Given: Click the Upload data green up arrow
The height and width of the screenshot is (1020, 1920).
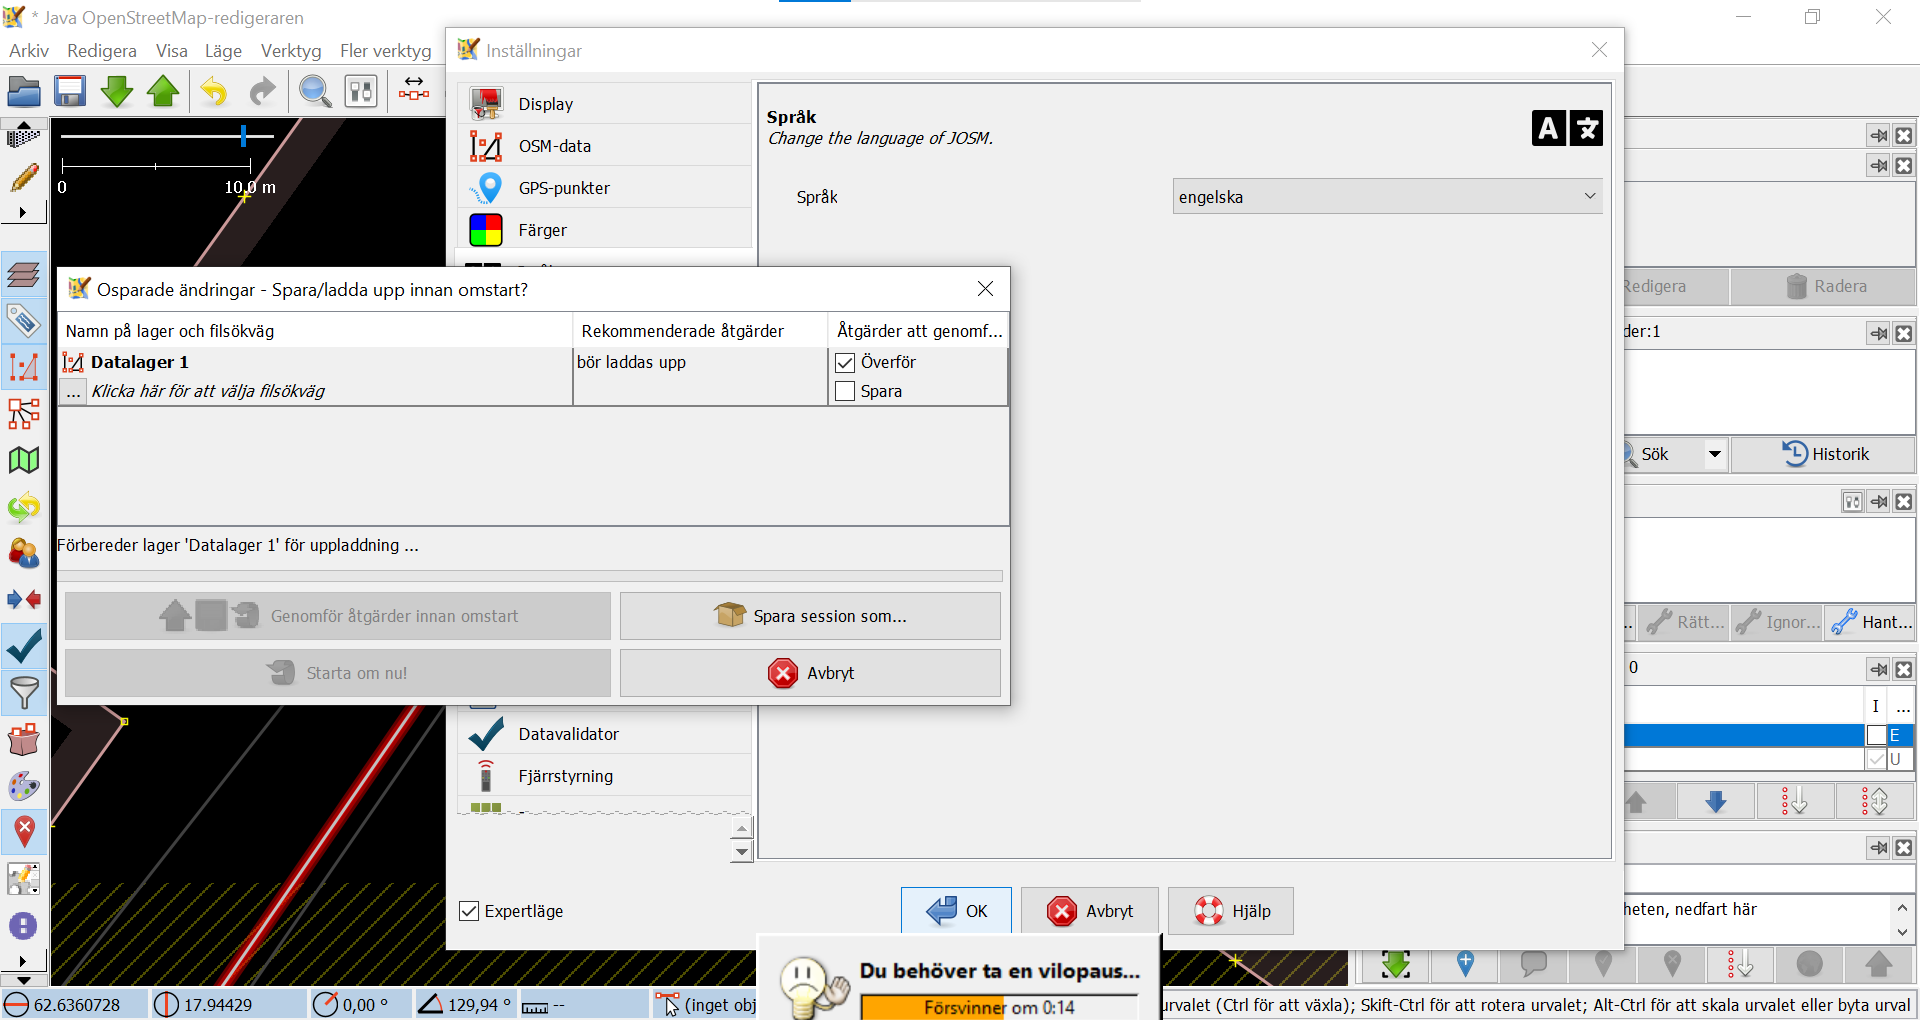Looking at the screenshot, I should [x=163, y=92].
